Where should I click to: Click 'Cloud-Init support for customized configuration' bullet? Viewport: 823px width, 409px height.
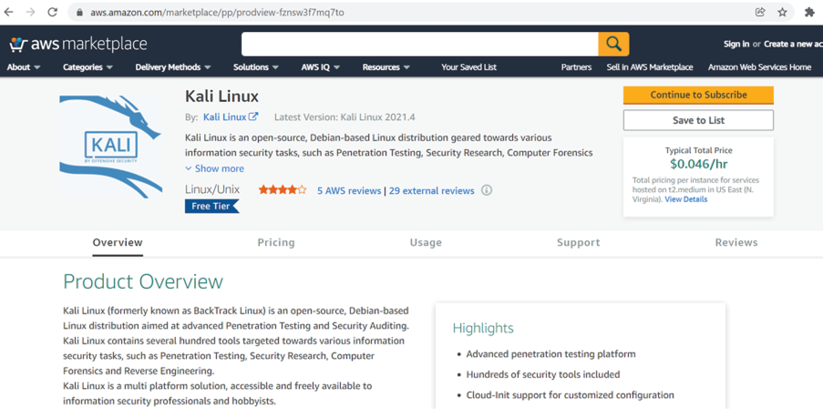(x=570, y=395)
